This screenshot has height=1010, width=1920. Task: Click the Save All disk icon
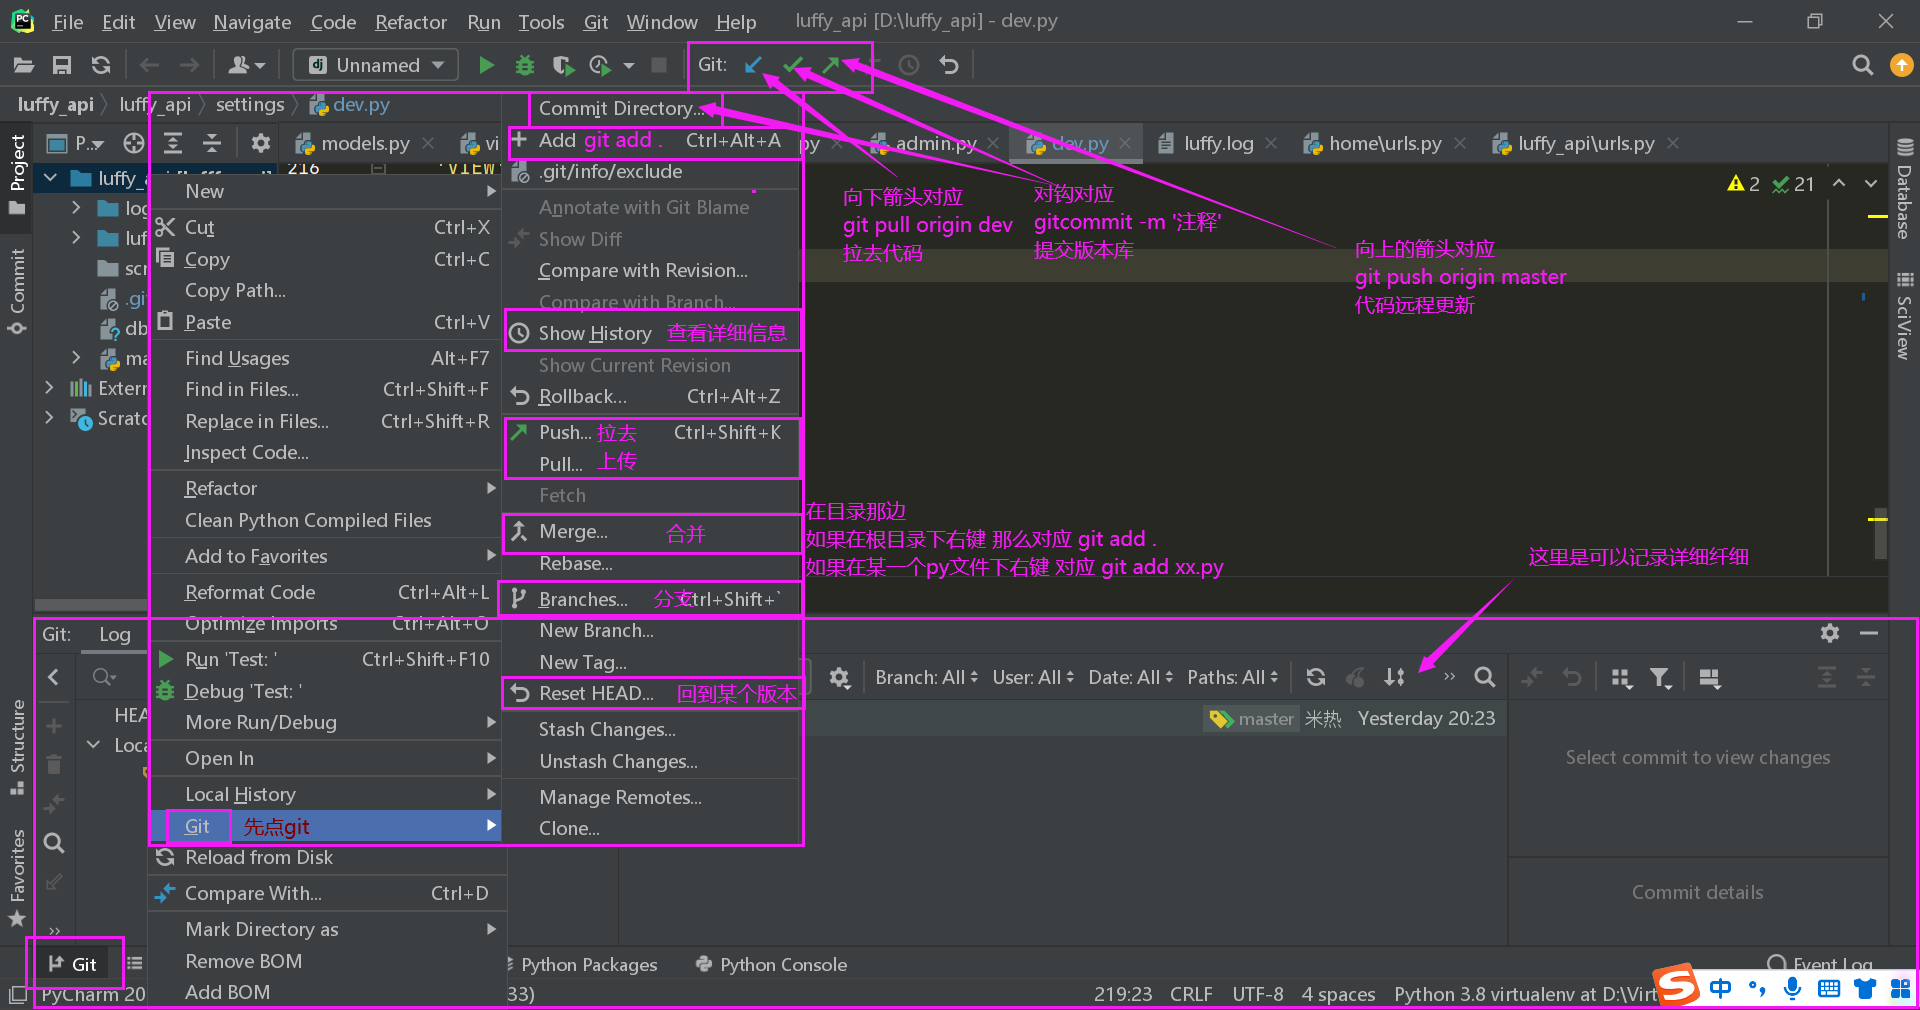(62, 65)
